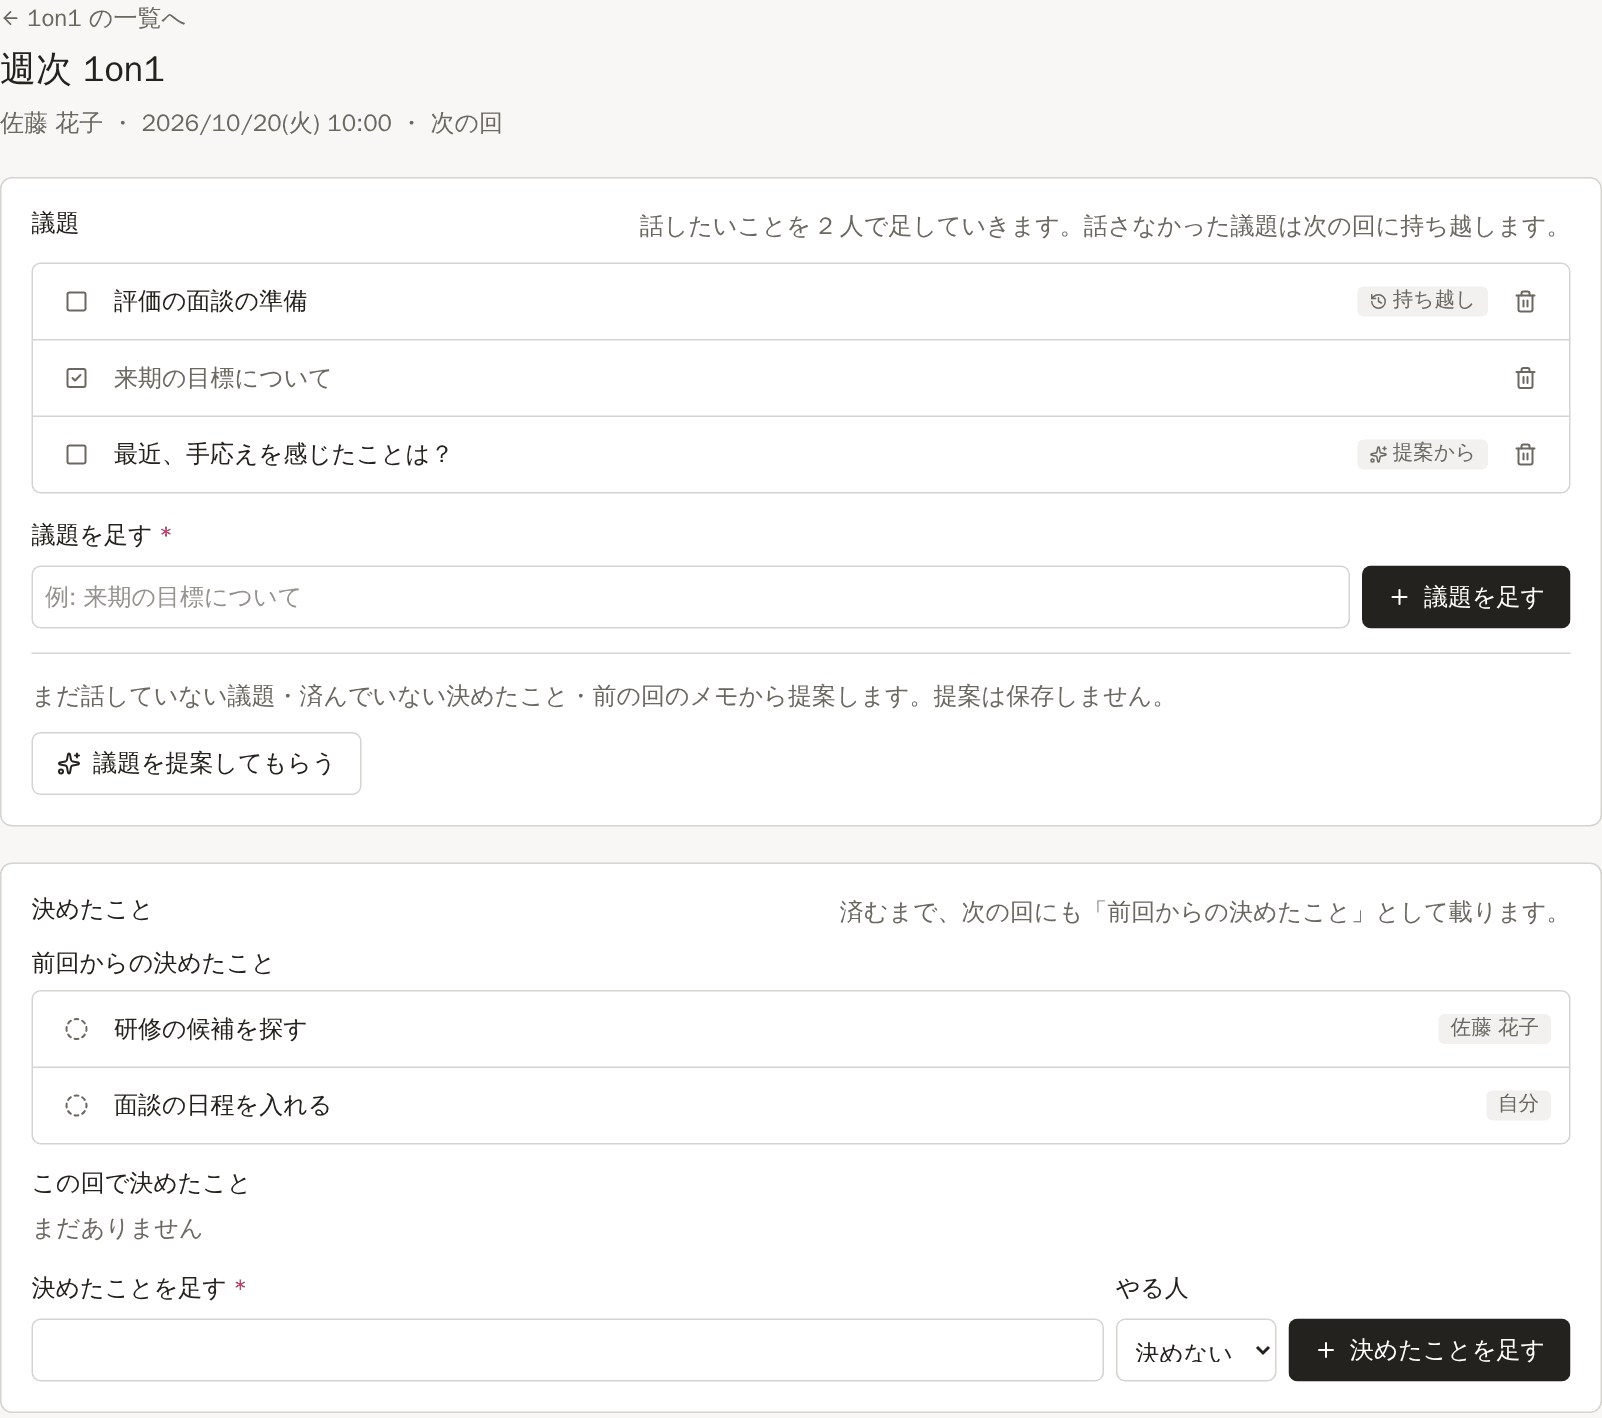Image resolution: width=1602 pixels, height=1418 pixels.
Task: Check the 評価の面談の準備 checkbox
Action: coord(76,301)
